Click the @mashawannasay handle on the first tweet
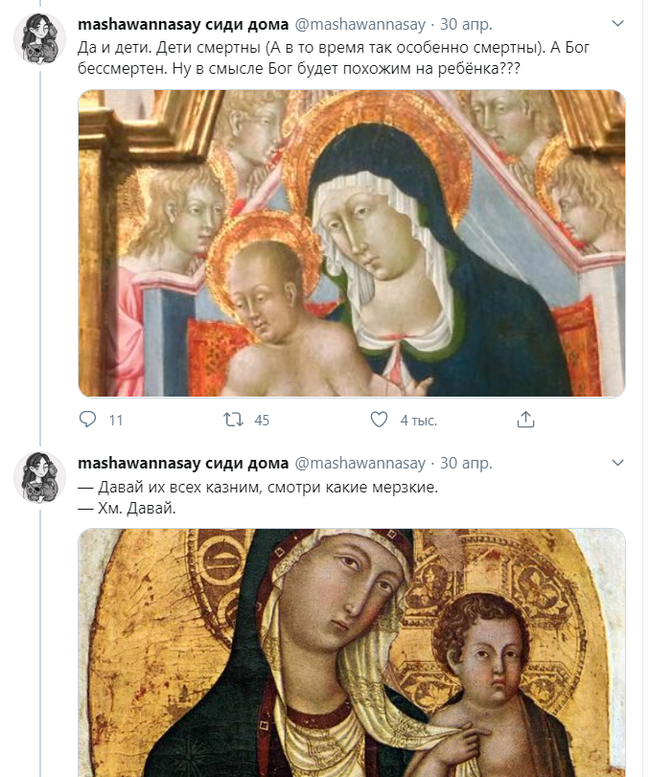The image size is (650, 777). [360, 22]
